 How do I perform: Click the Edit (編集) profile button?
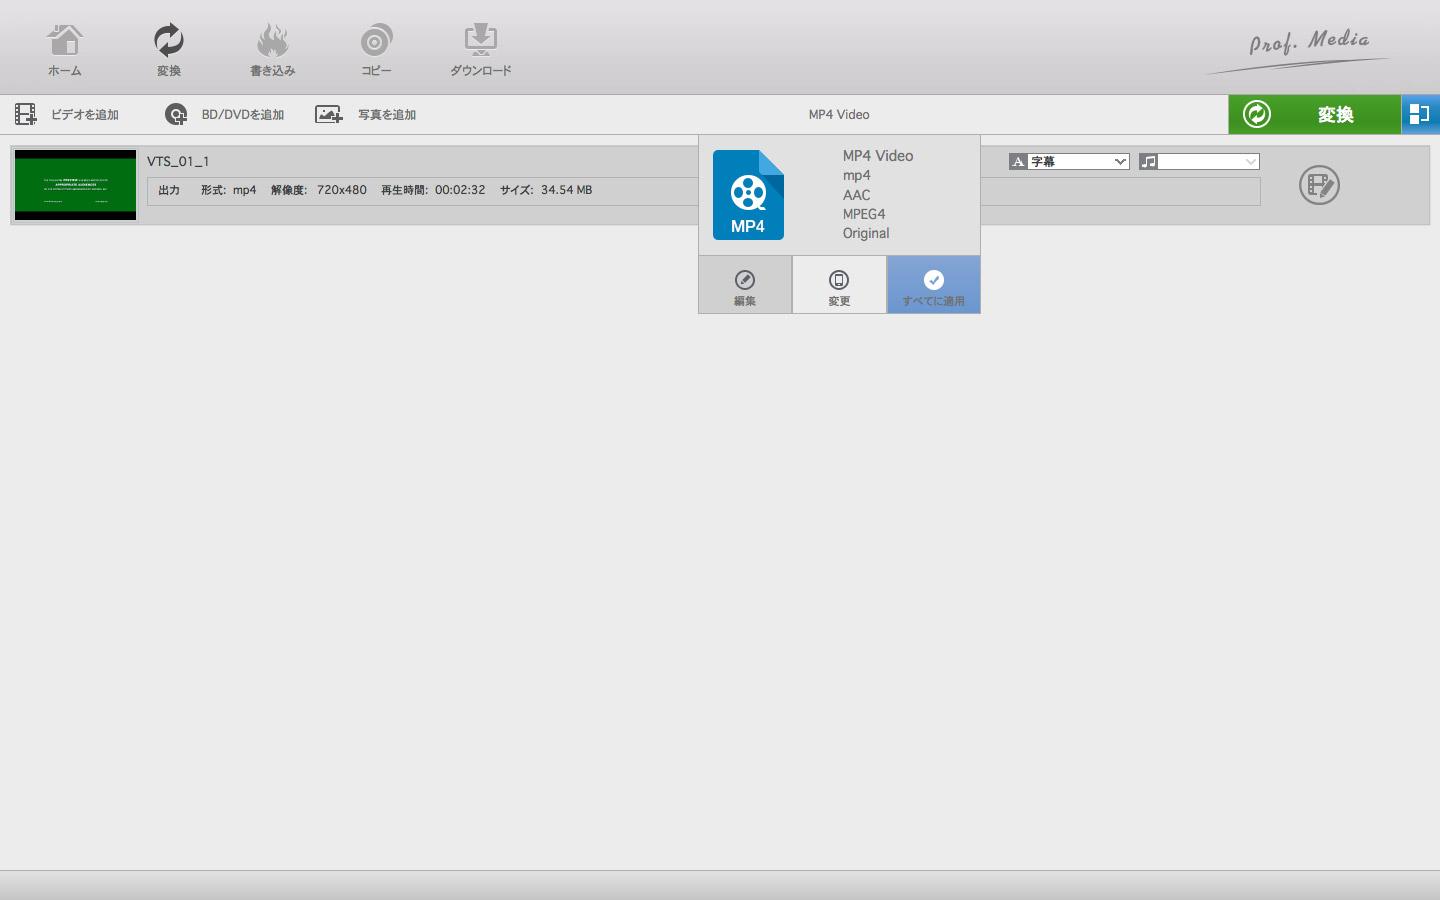[745, 285]
